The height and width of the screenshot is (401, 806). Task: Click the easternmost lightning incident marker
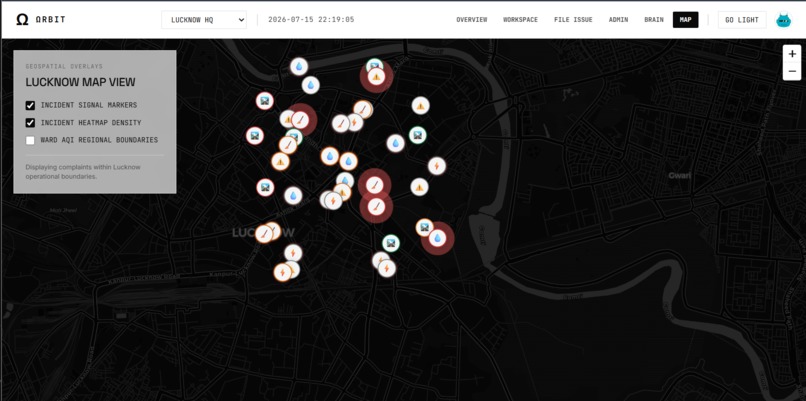point(437,166)
